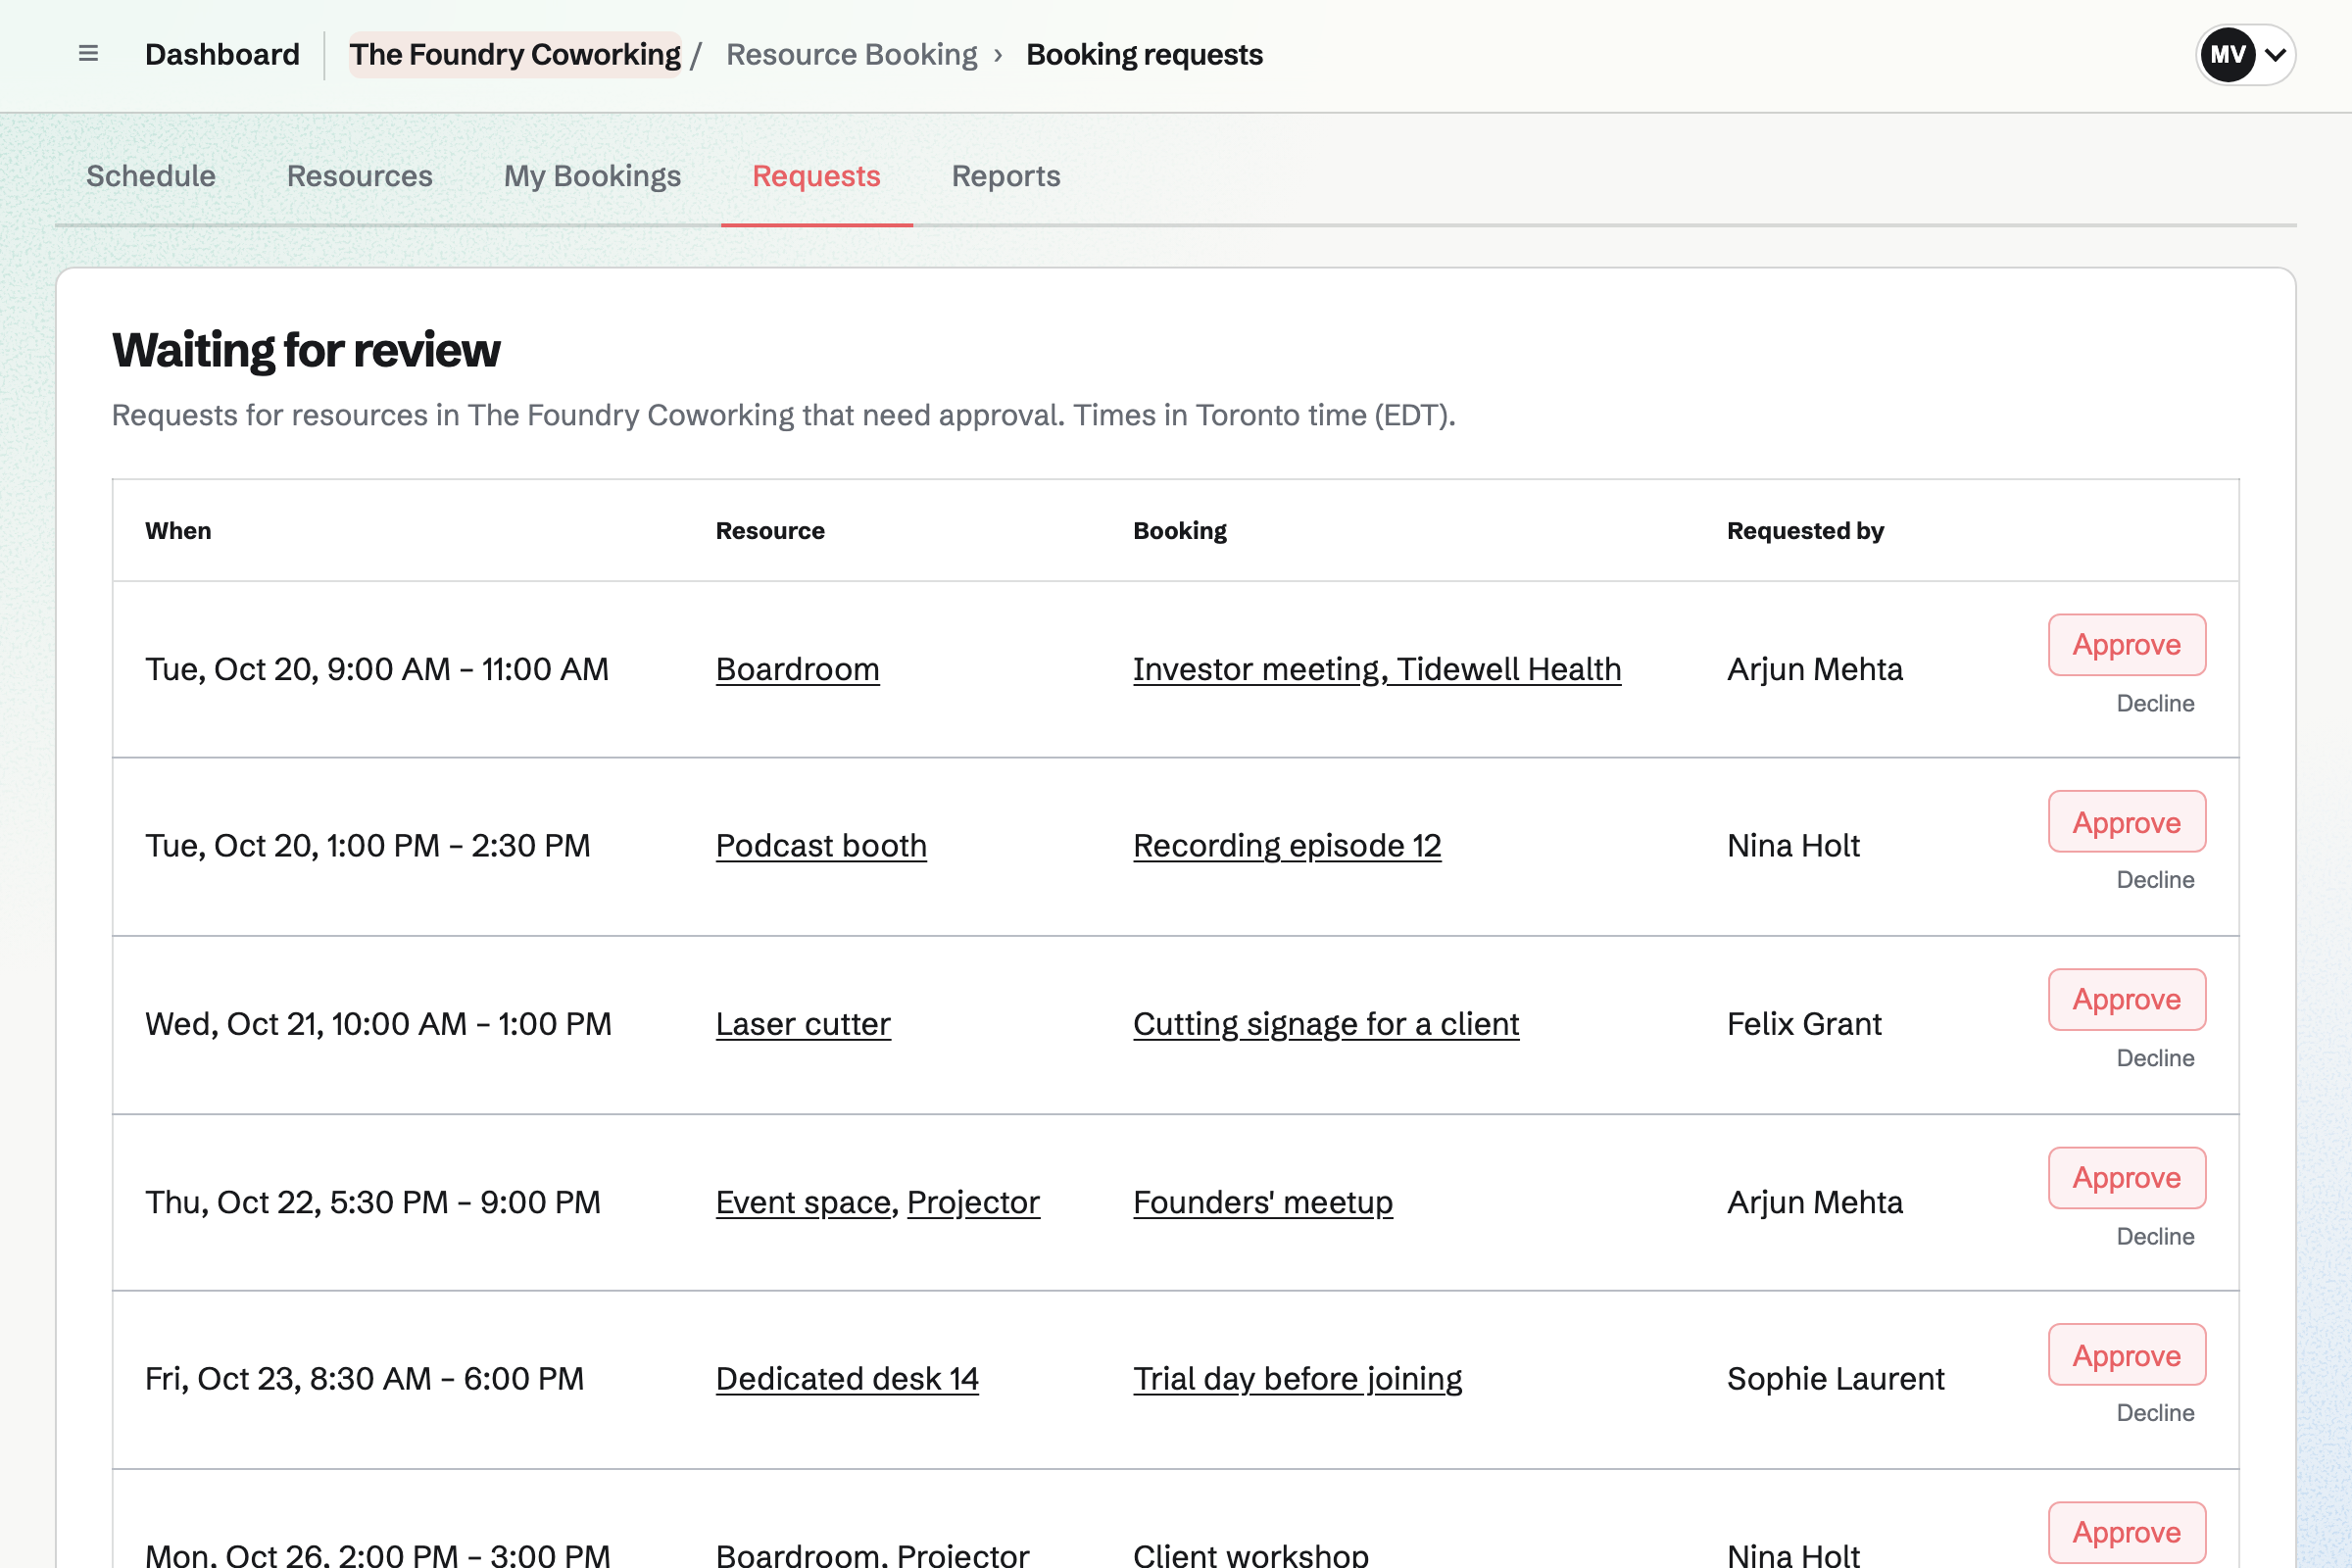The width and height of the screenshot is (2352, 1568).
Task: Click the 'Waiting for review' heading
Action: (306, 350)
